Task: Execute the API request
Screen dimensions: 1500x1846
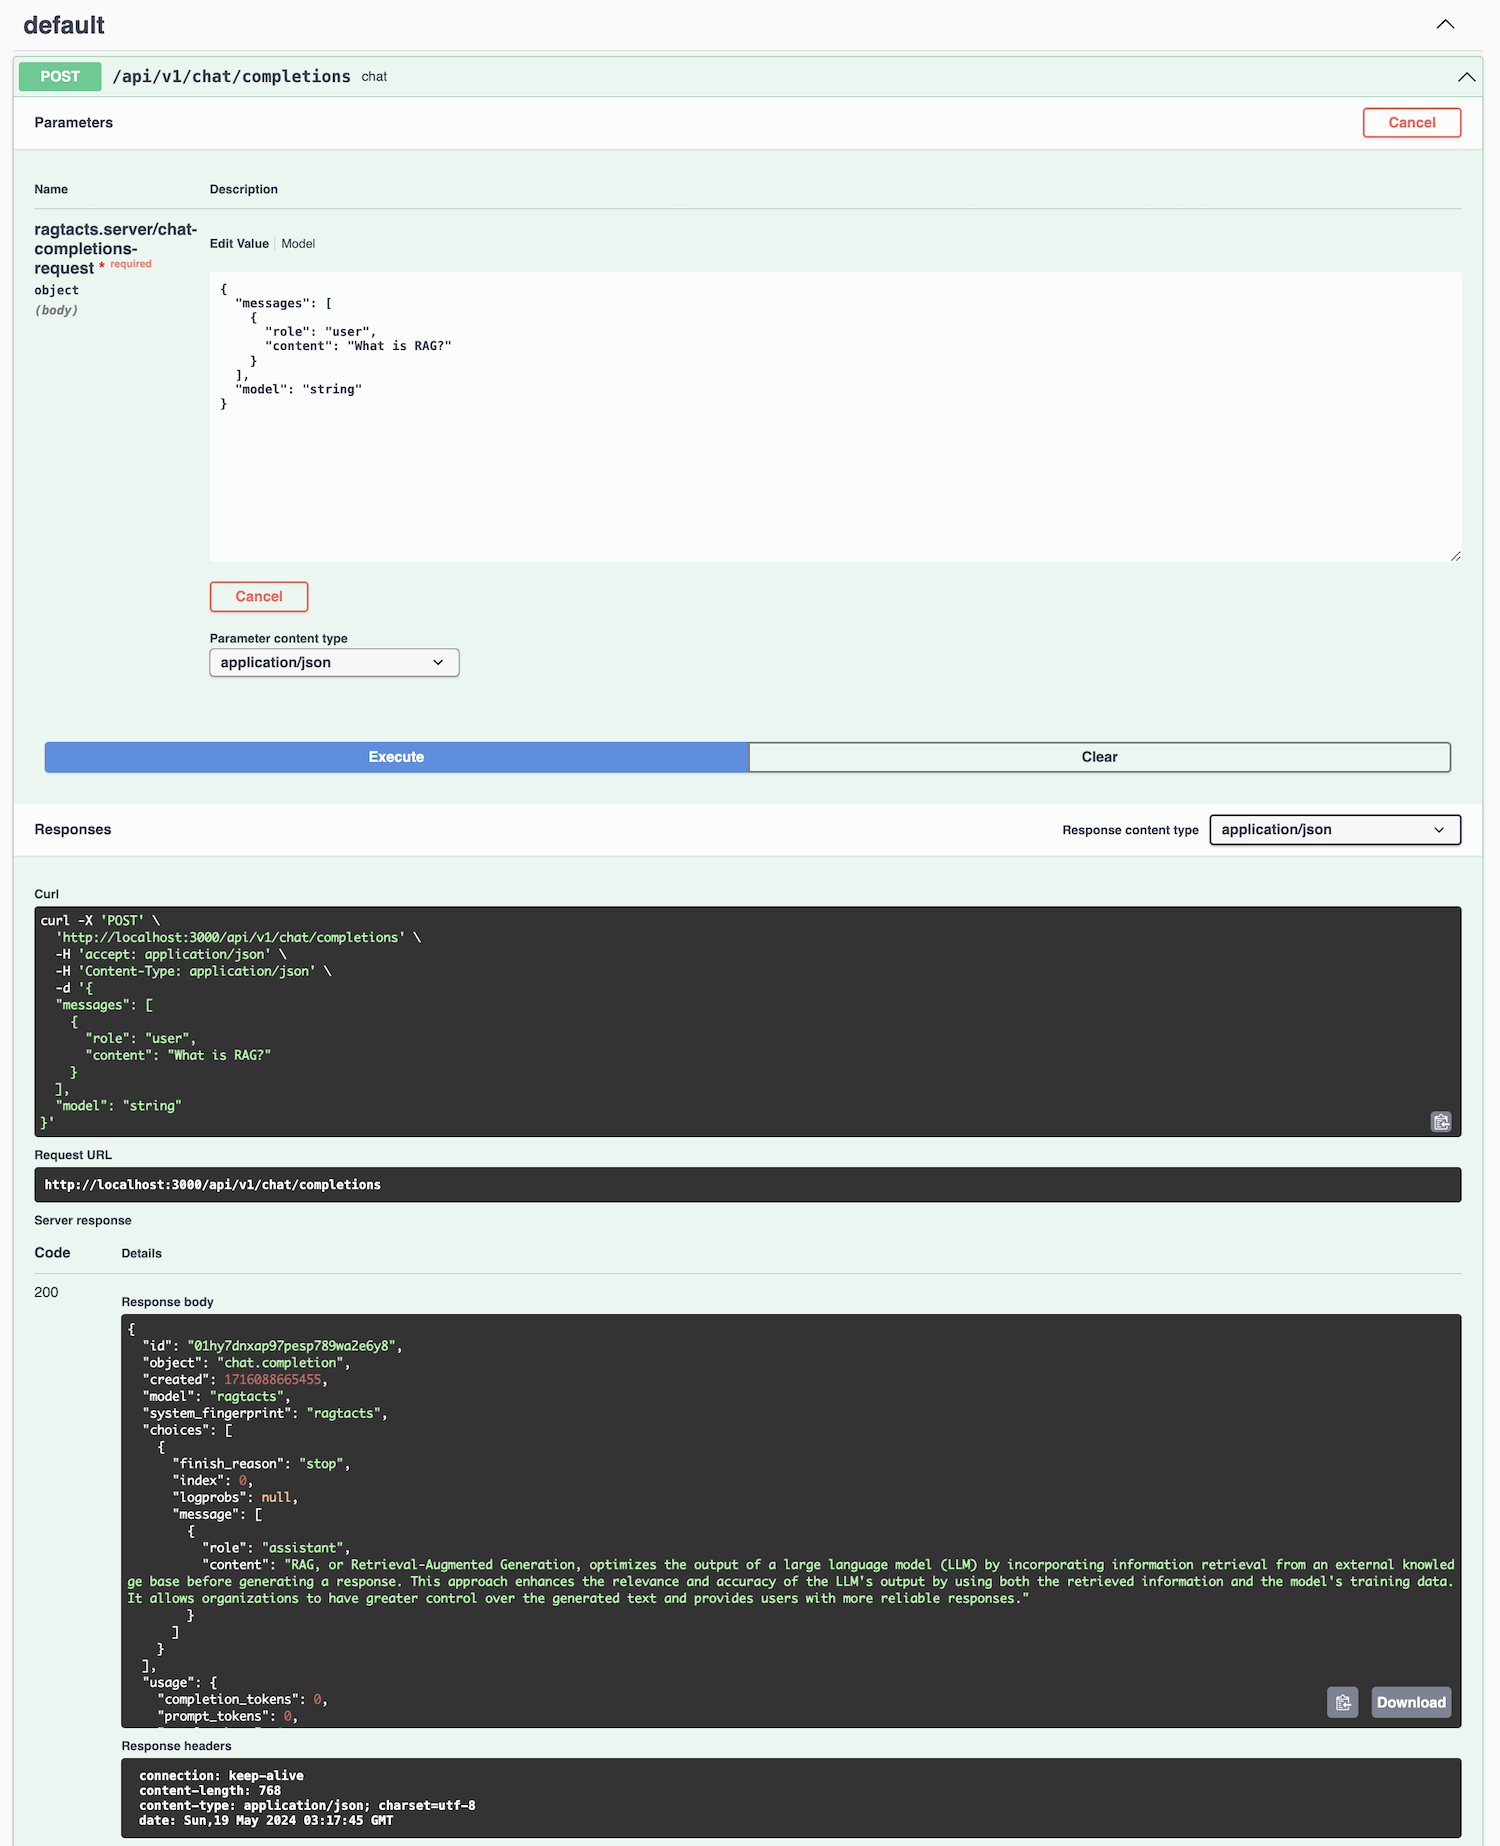Action: coord(396,757)
